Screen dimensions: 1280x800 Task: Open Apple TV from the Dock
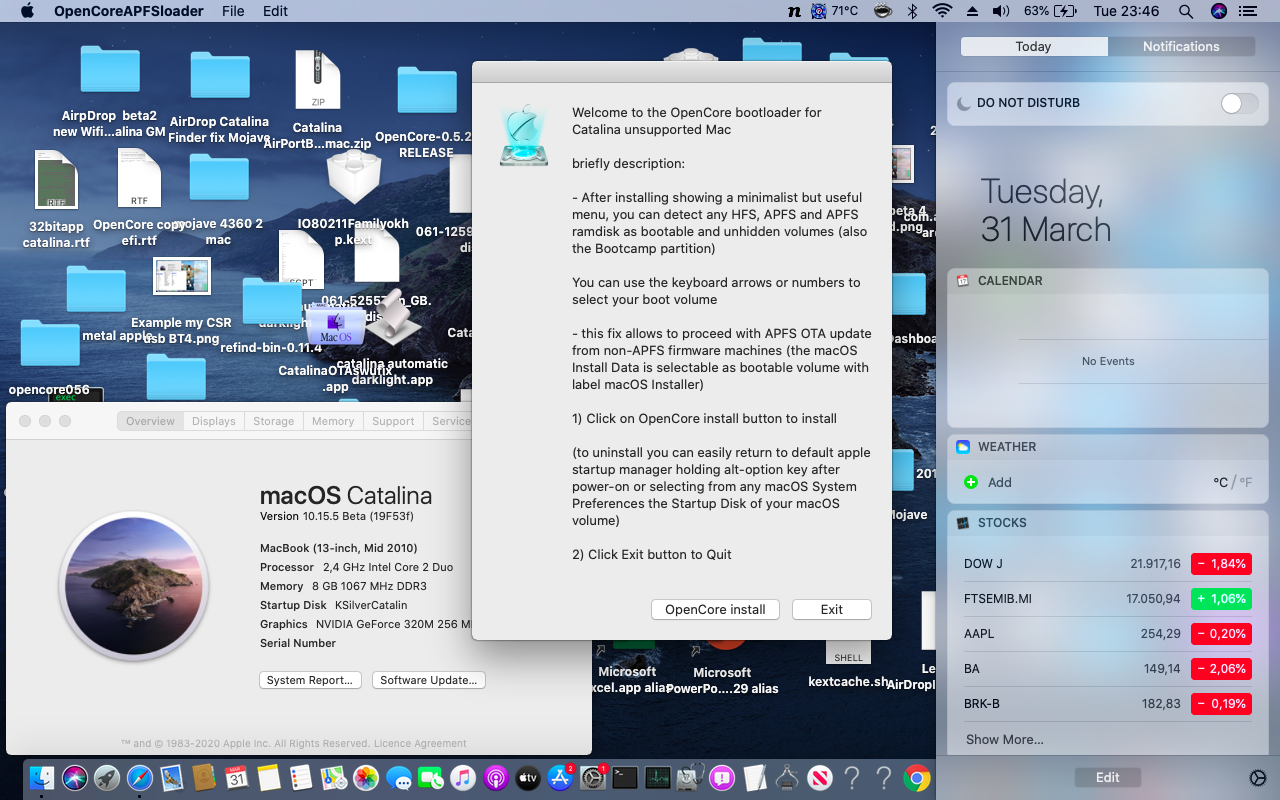point(528,777)
